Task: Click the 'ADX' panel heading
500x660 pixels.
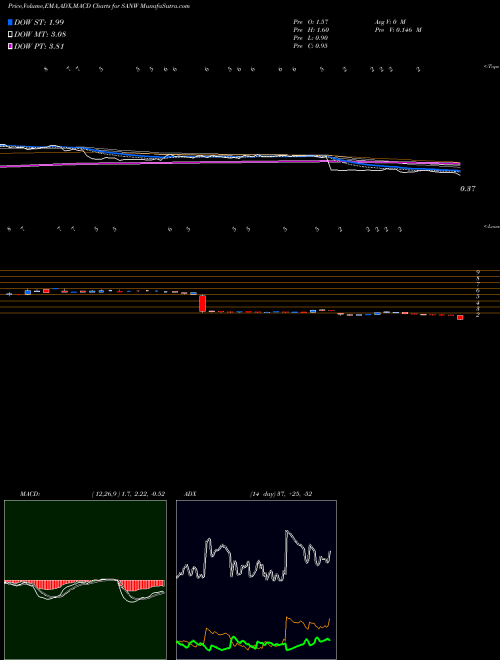Action: (x=190, y=494)
